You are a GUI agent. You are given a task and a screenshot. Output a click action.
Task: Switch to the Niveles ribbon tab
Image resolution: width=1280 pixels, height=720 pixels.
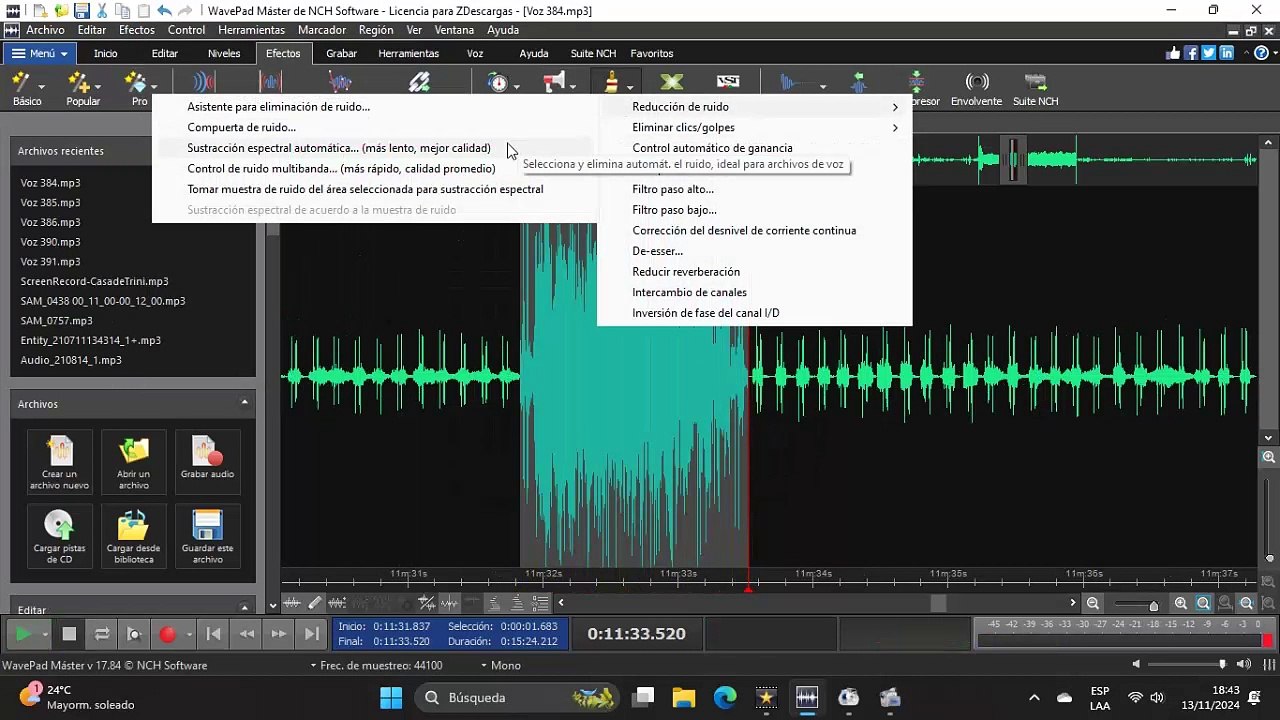[224, 53]
